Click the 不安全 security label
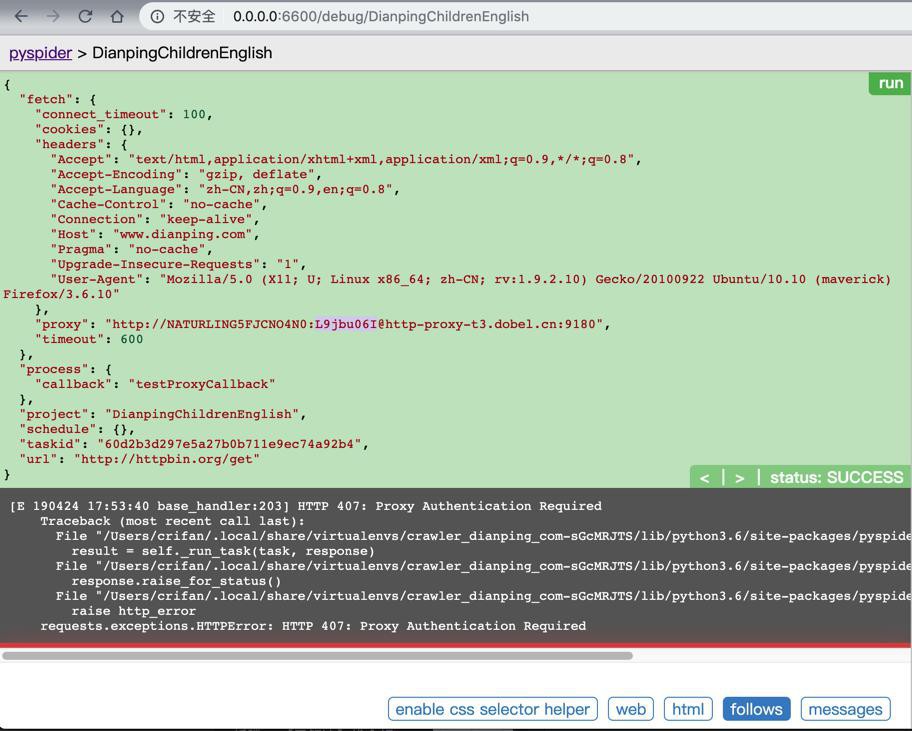 tap(194, 16)
